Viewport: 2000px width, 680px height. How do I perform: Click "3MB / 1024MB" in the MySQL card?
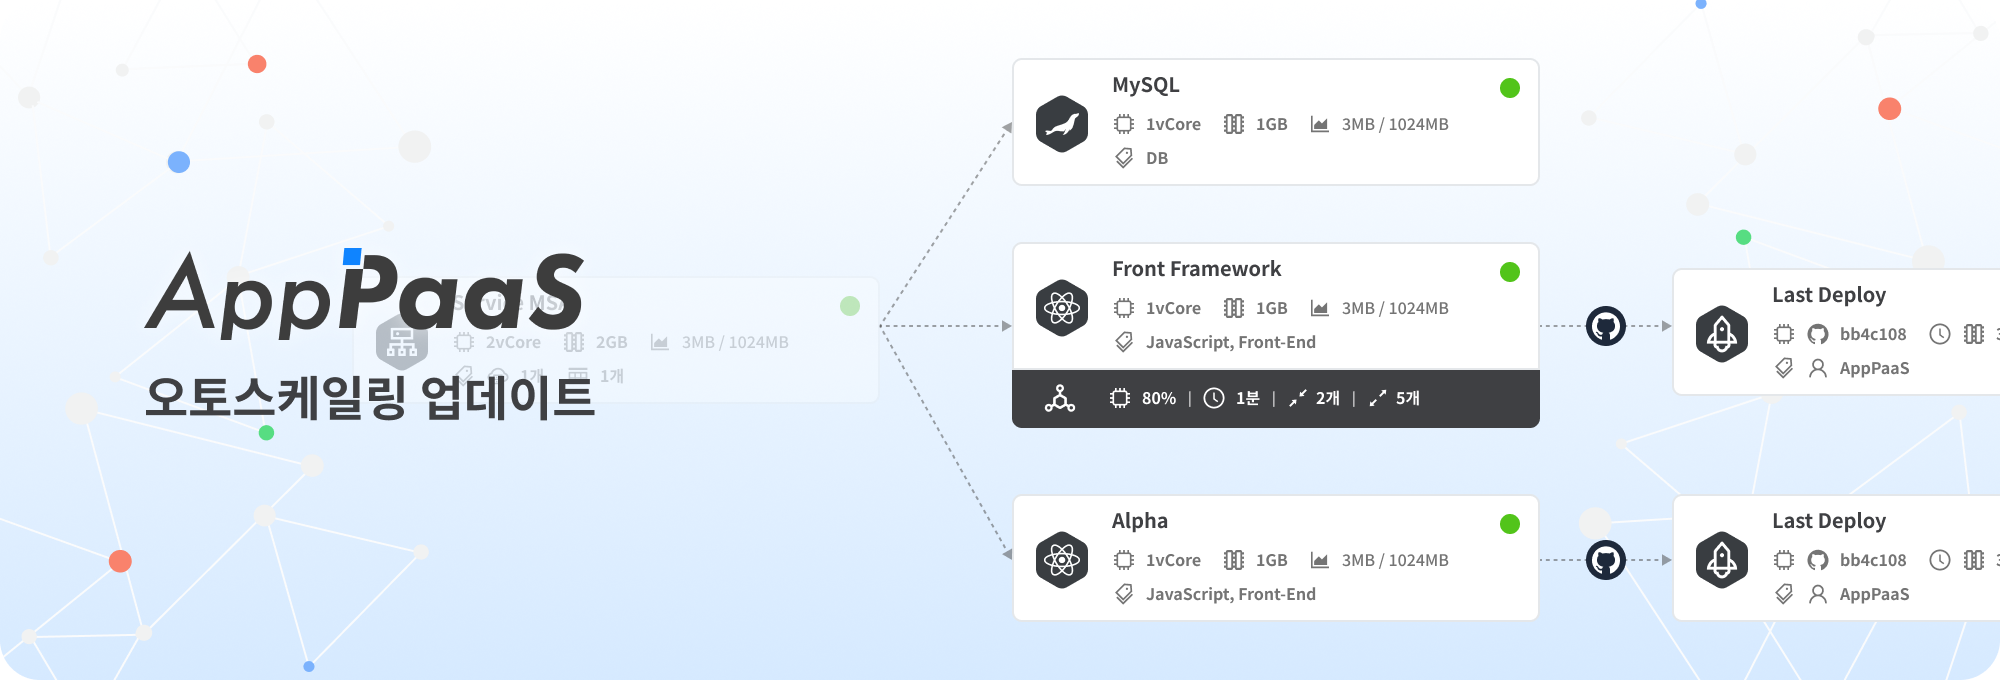tap(1395, 124)
